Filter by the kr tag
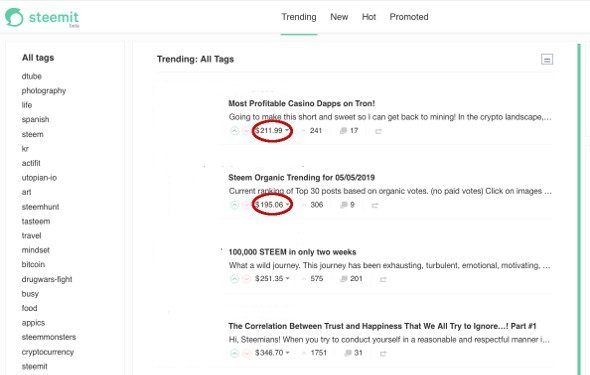Viewport: 590px width, 375px height. tap(25, 149)
